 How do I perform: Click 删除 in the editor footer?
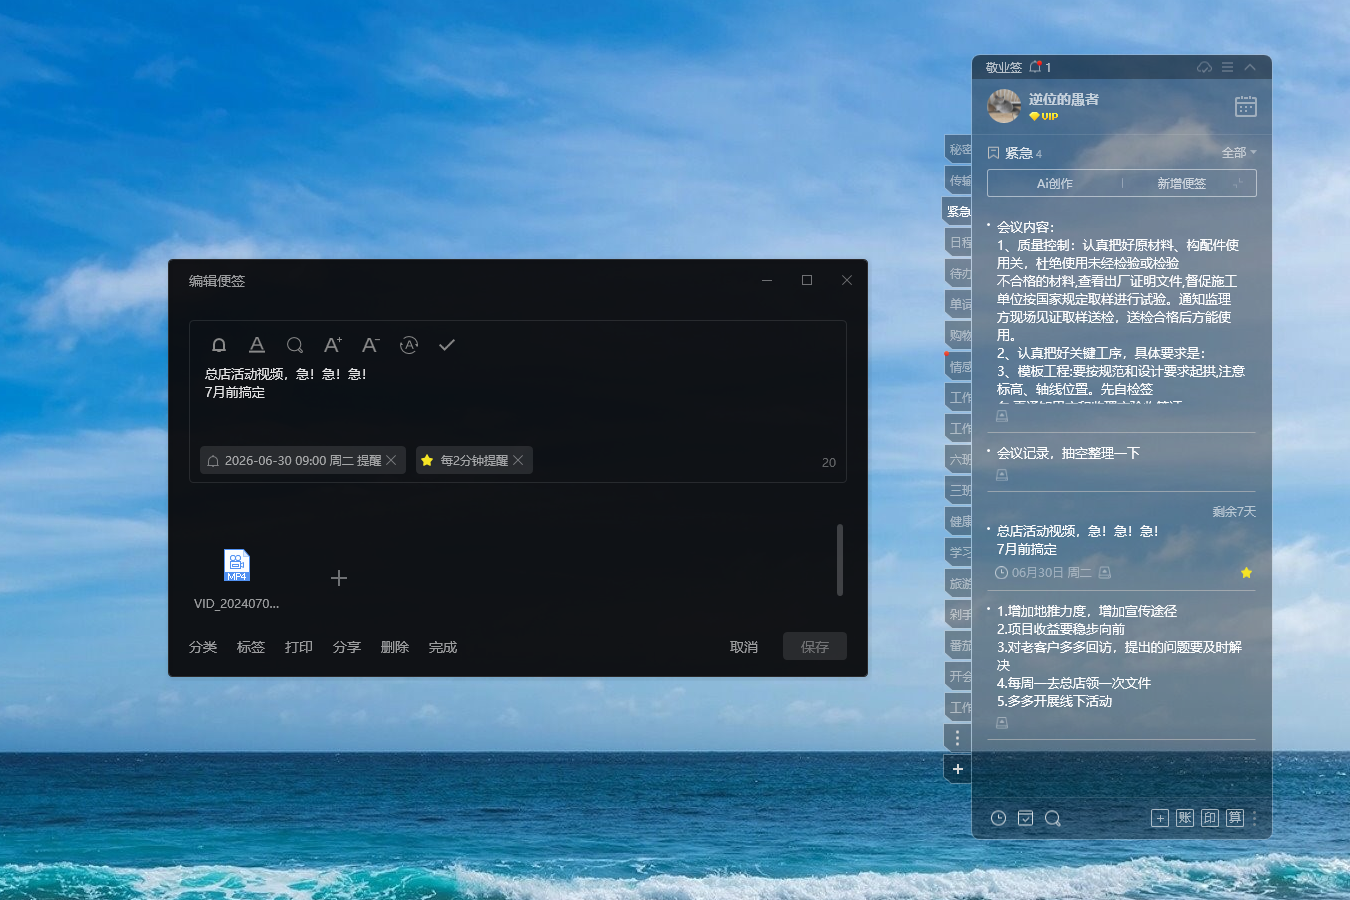[x=395, y=647]
